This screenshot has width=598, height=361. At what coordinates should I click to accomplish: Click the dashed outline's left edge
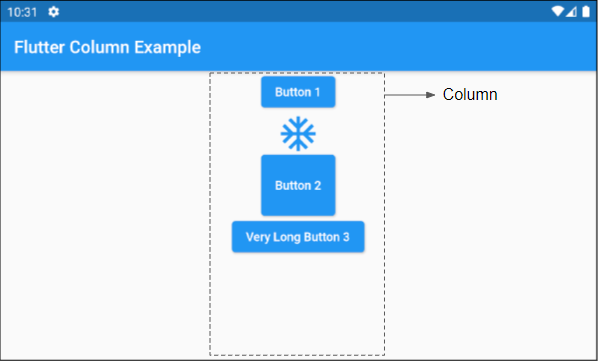[x=210, y=213]
